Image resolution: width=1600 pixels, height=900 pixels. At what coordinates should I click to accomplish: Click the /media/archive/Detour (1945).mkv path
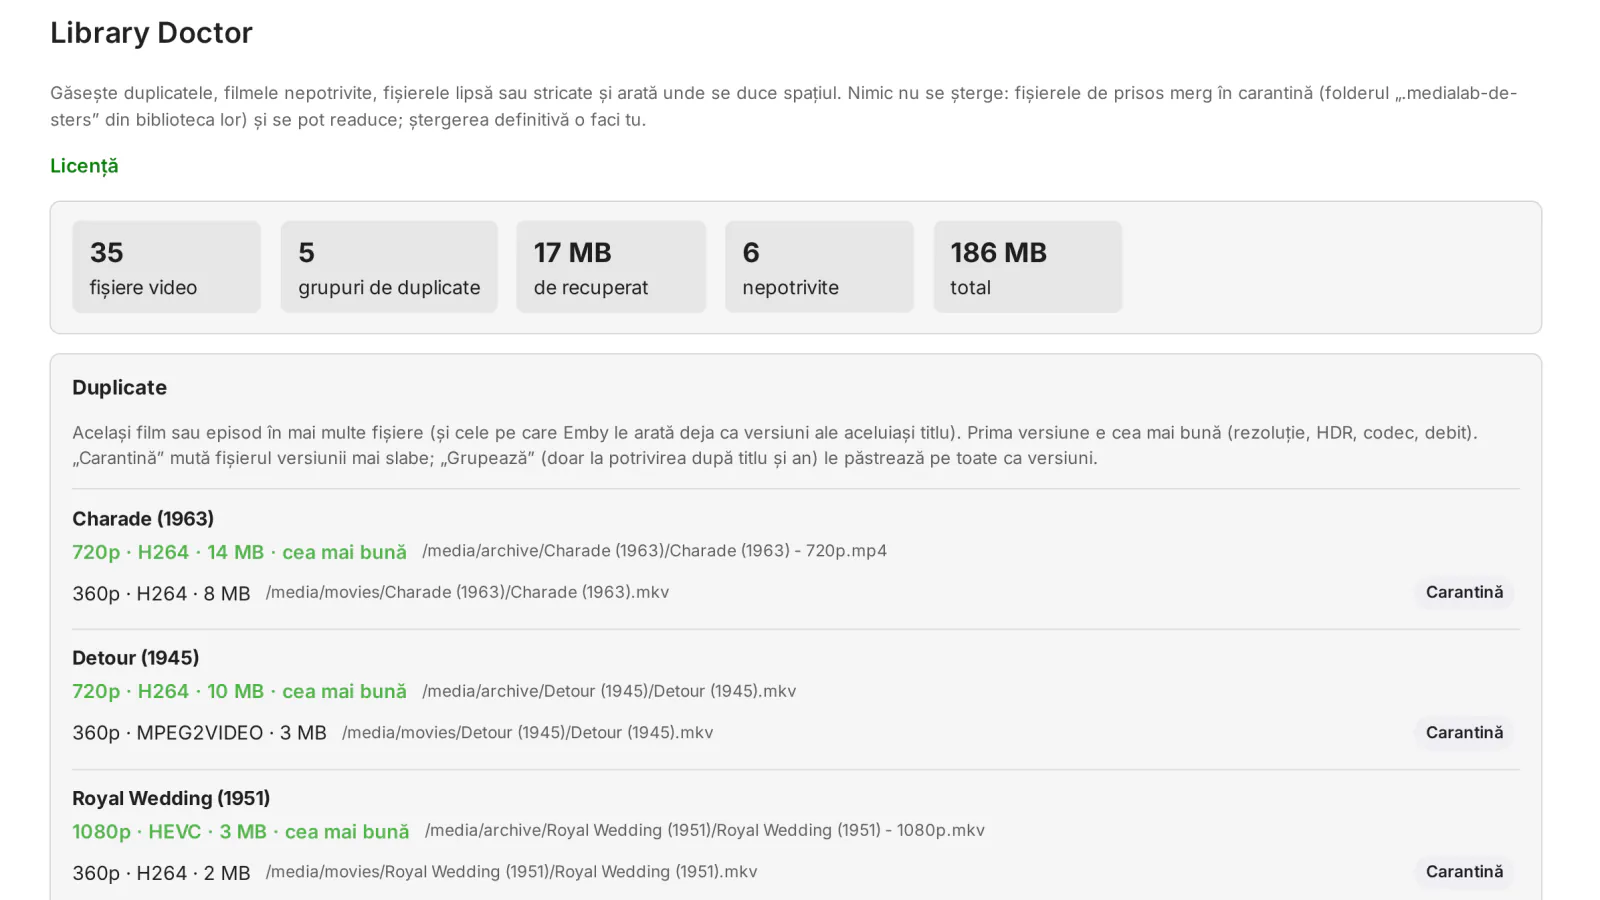tap(609, 691)
